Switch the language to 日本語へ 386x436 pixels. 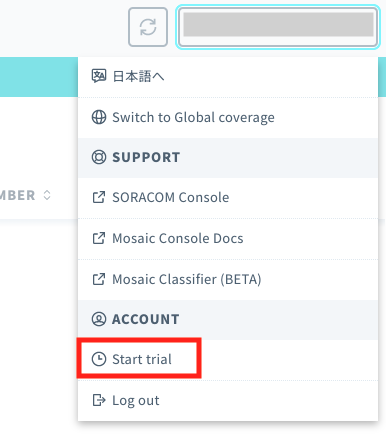[x=228, y=77]
